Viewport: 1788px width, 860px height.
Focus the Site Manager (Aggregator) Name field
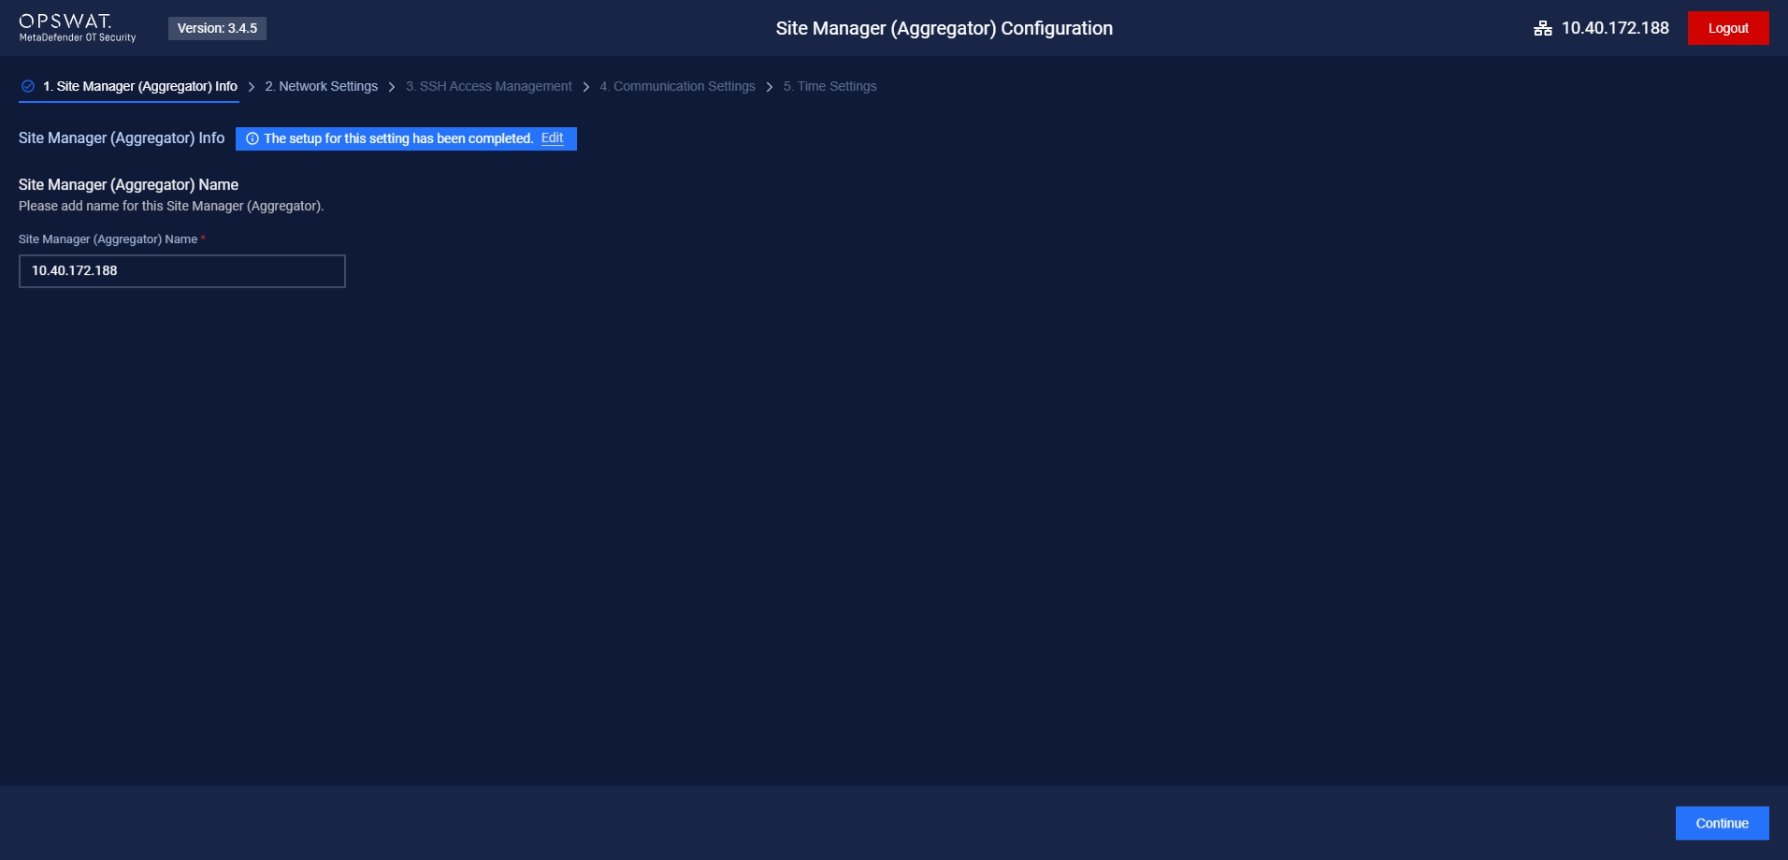[x=182, y=271]
